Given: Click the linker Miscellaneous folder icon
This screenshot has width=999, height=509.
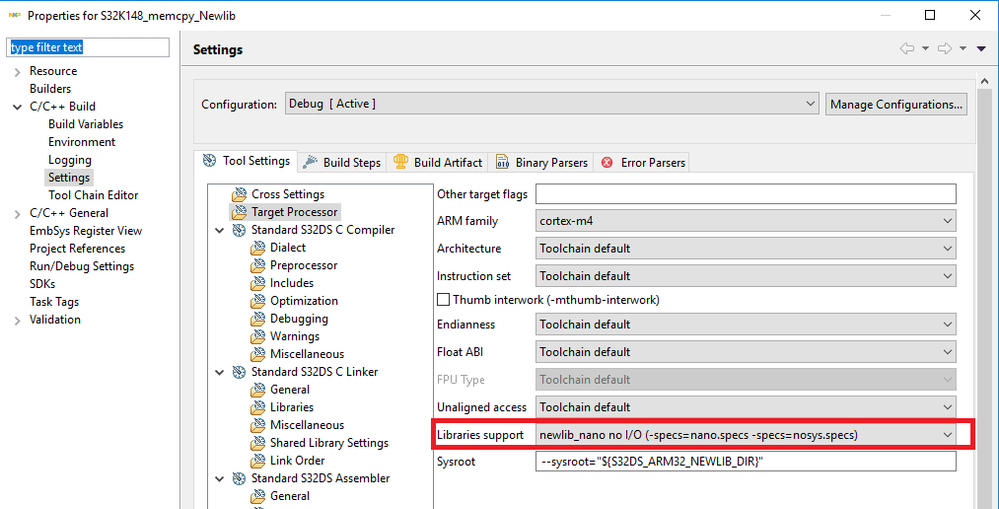Looking at the screenshot, I should (x=257, y=425).
